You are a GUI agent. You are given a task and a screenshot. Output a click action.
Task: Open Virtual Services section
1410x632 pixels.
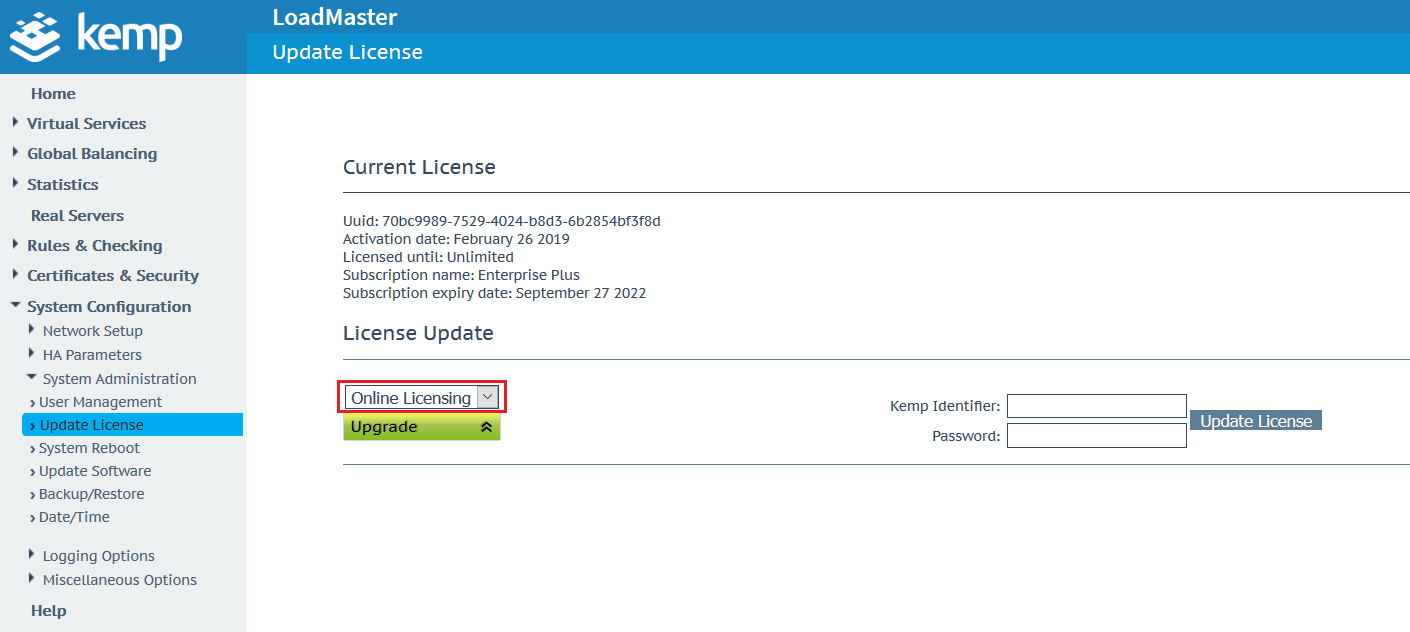pyautogui.click(x=86, y=124)
